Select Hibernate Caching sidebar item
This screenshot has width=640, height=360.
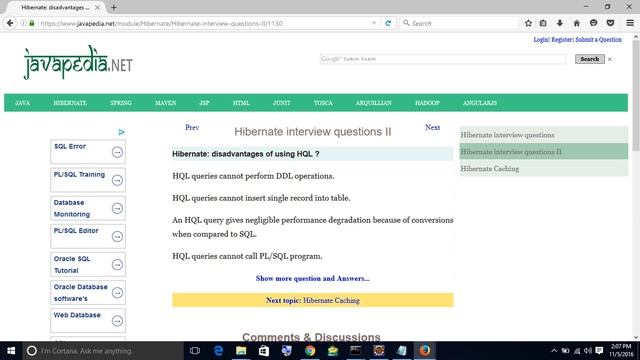tap(544, 168)
